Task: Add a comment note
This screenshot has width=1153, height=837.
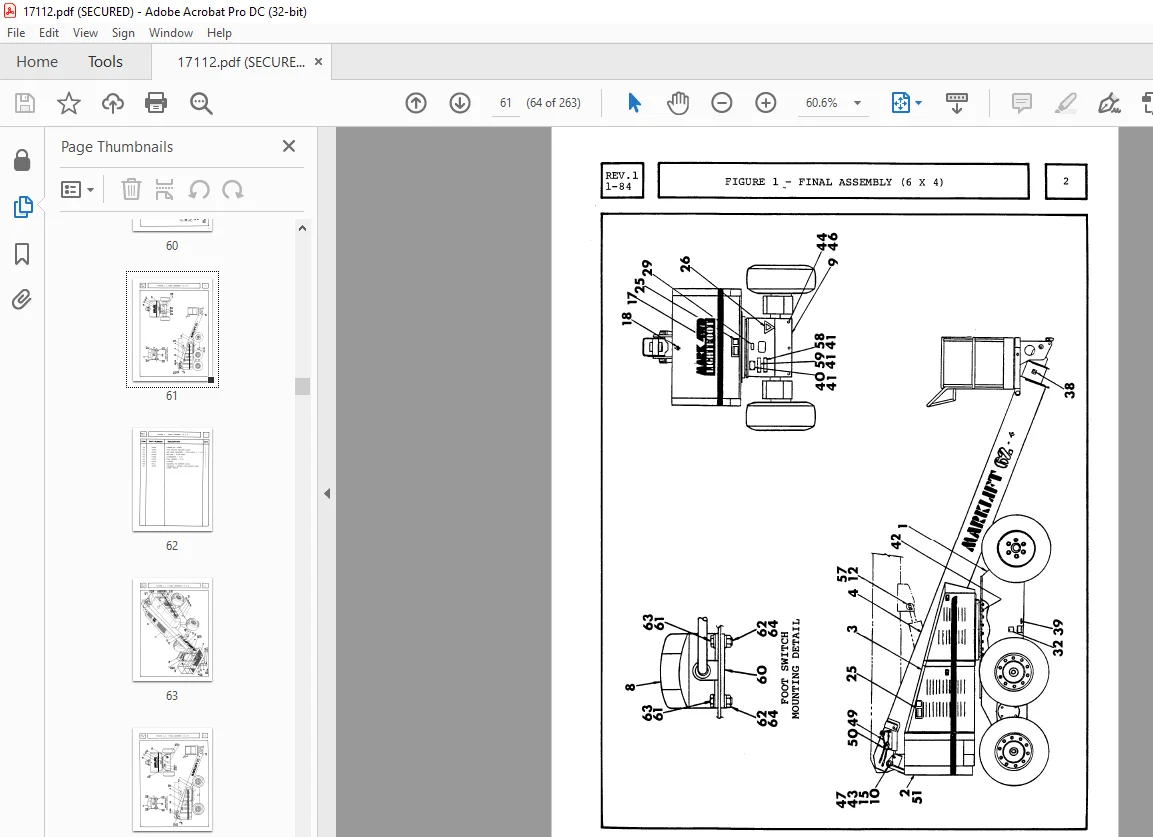Action: click(x=1021, y=103)
